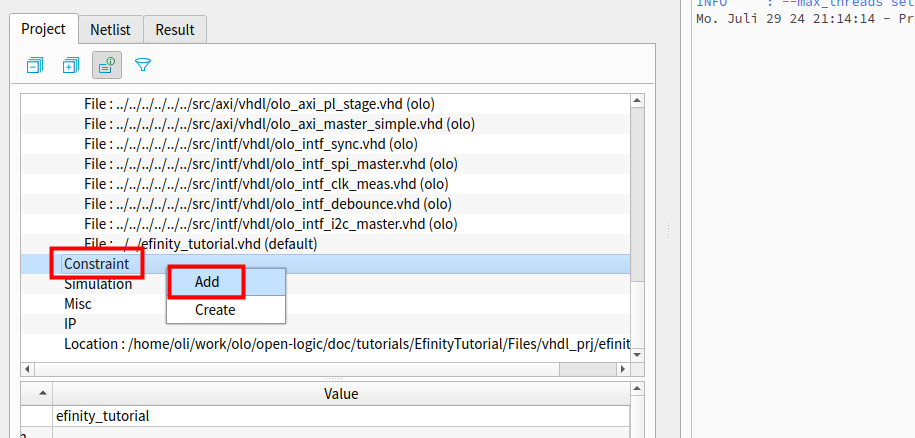Viewport: 915px width, 438px height.
Task: Click the tree's horizontal scrollbar thumb
Action: 296,369
